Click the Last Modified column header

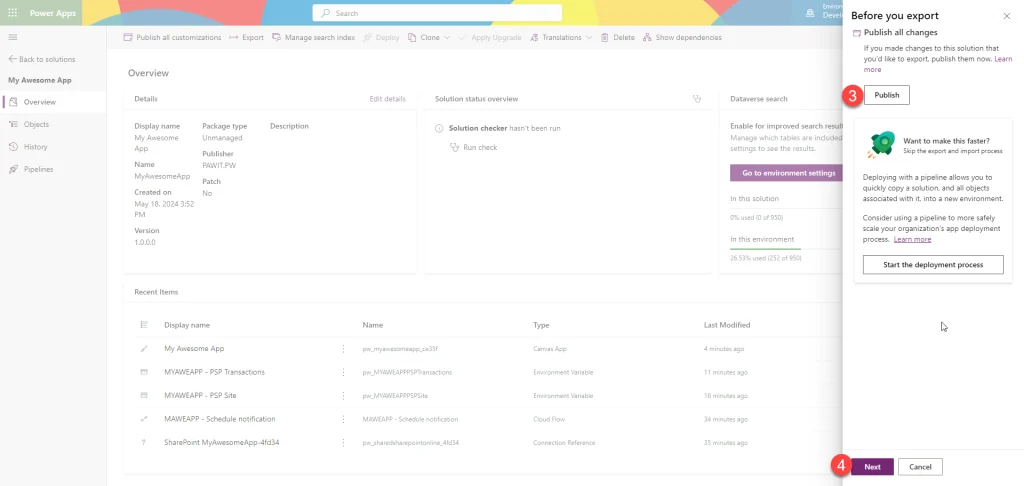pyautogui.click(x=727, y=325)
